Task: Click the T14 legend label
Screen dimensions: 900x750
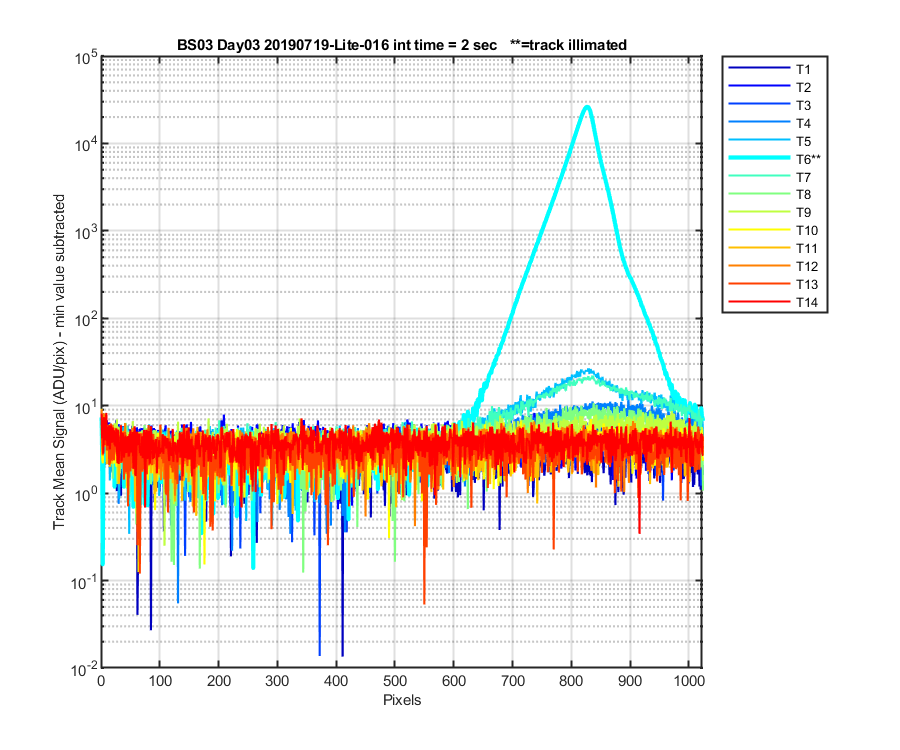Action: tap(806, 302)
